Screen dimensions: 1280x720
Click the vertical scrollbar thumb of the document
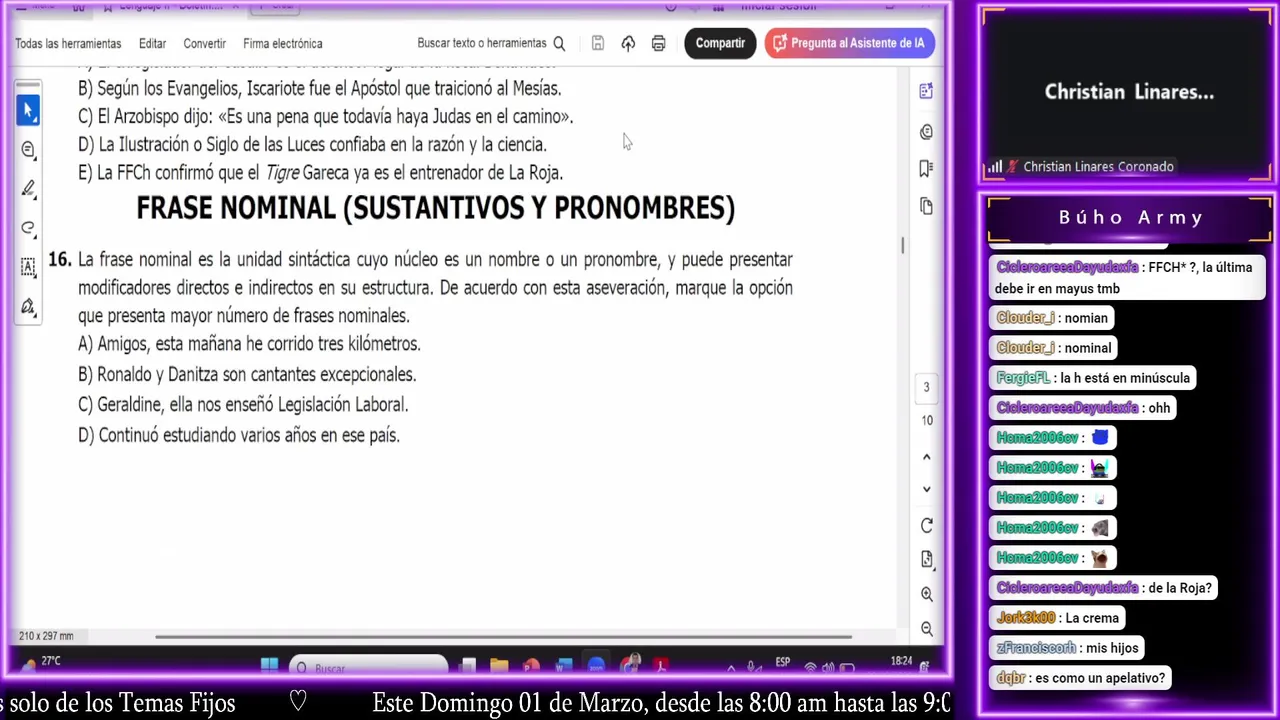point(903,246)
